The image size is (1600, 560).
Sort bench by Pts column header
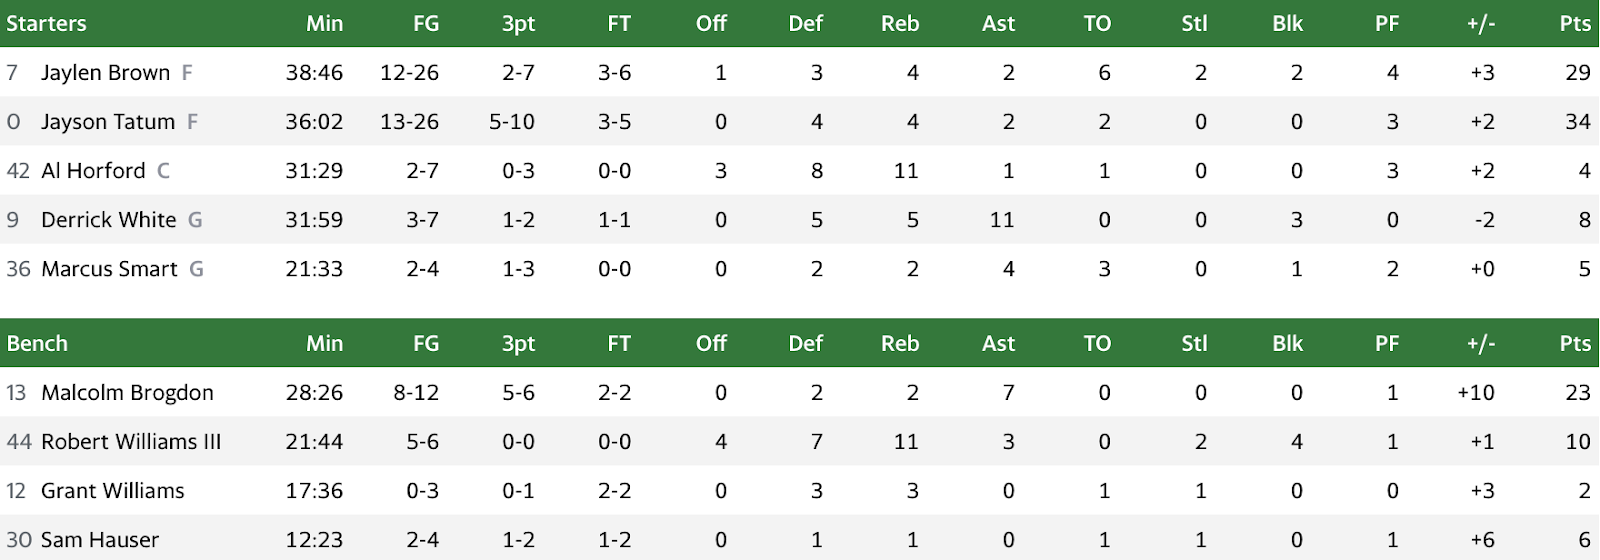[1575, 344]
